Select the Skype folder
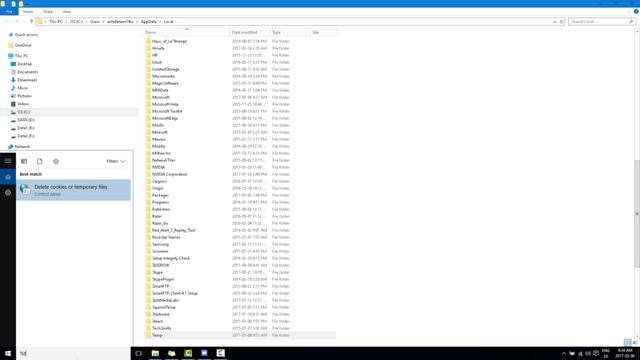Image resolution: width=640 pixels, height=360 pixels. click(157, 272)
